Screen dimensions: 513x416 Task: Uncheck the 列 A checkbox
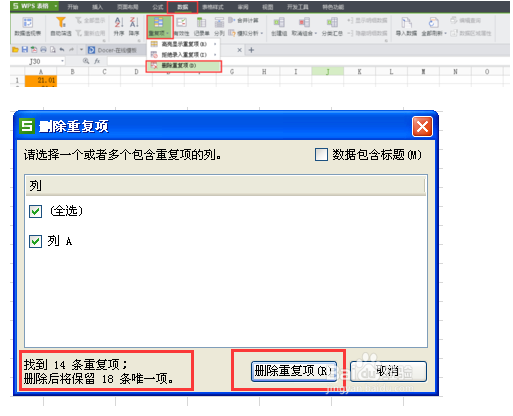35,241
